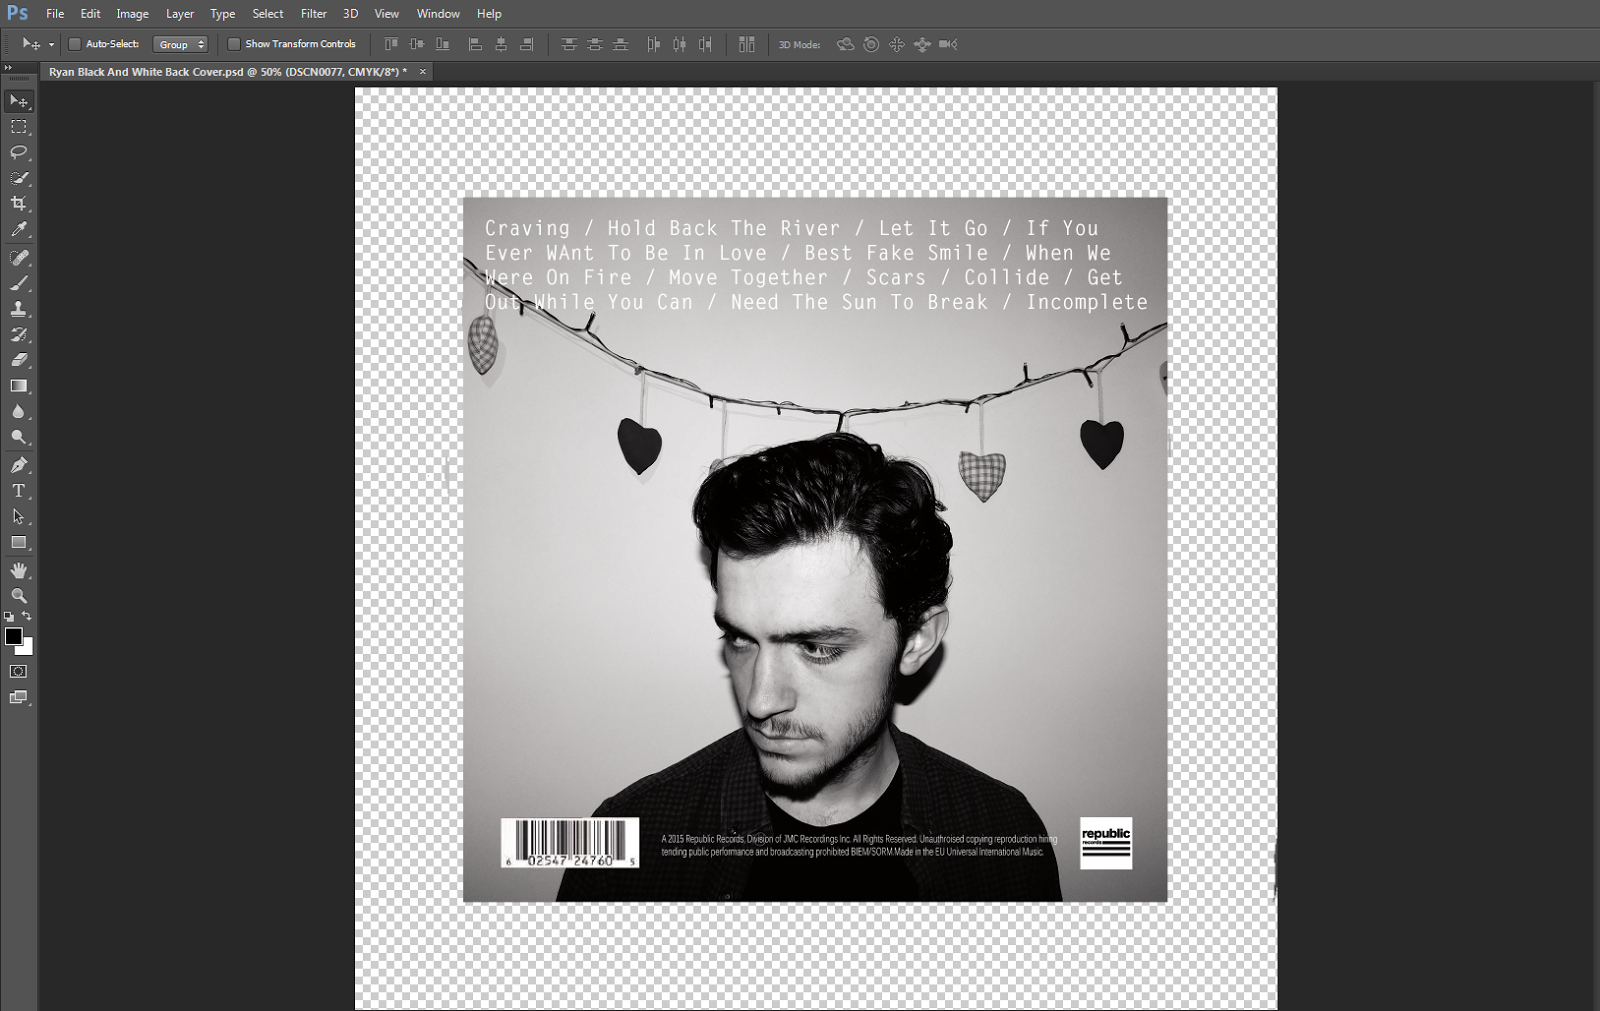This screenshot has width=1600, height=1011.
Task: Click Align Top Edges button
Action: point(391,44)
